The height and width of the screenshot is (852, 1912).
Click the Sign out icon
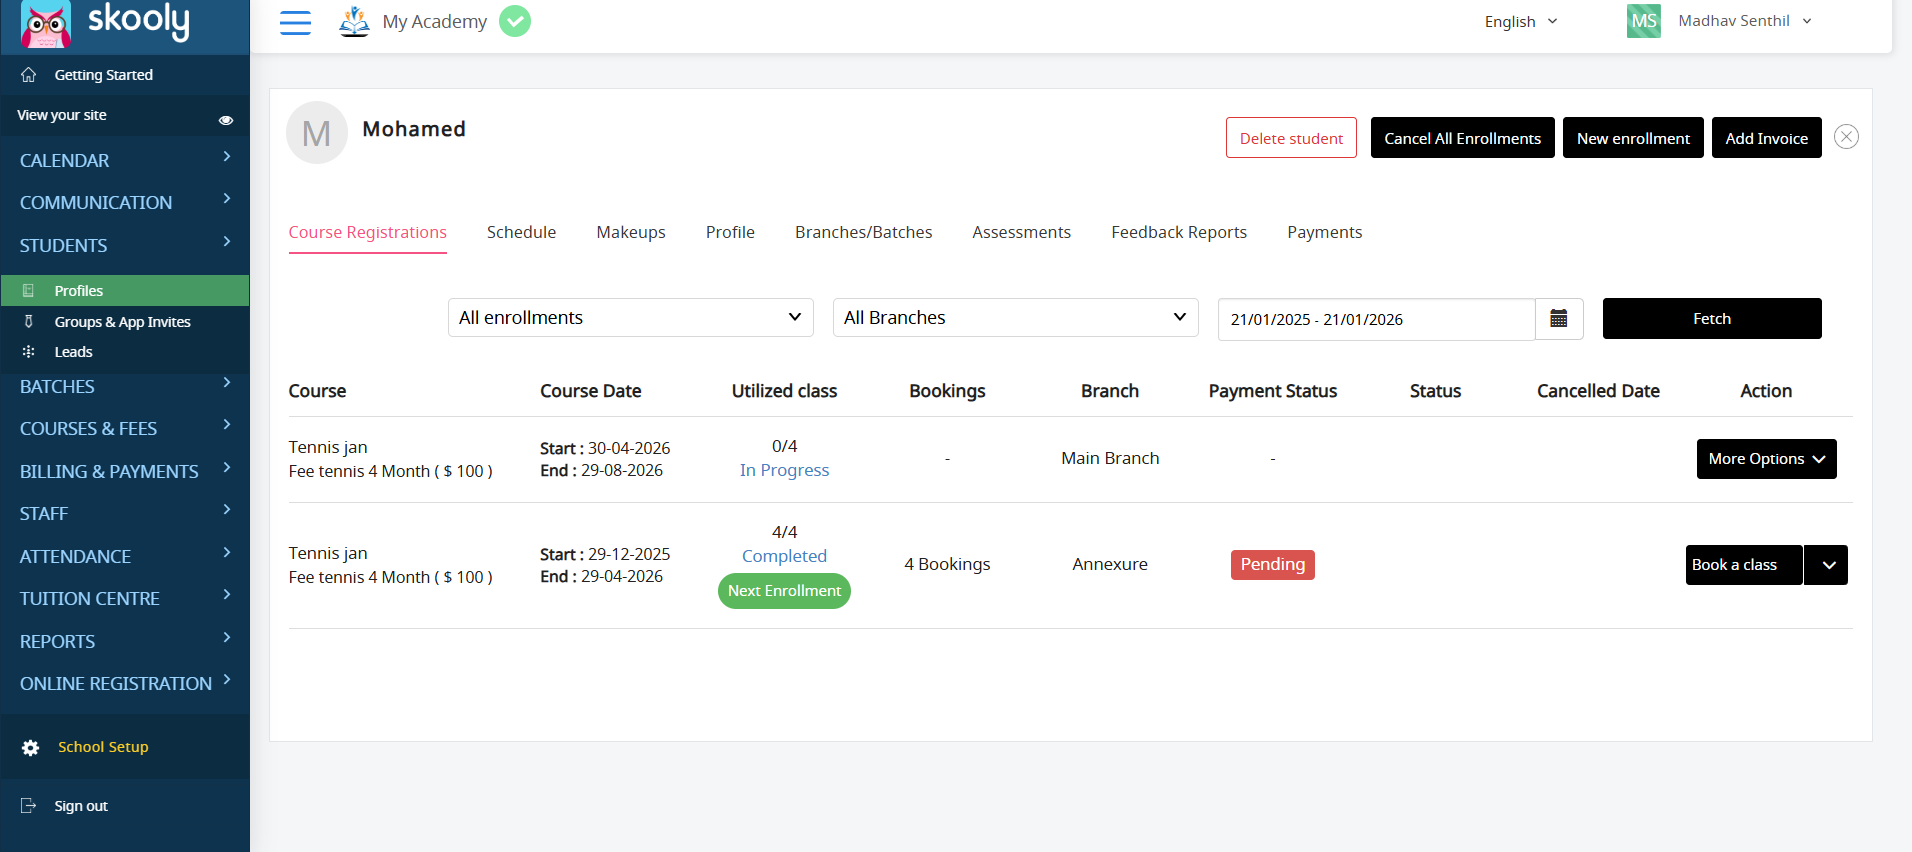click(x=29, y=806)
